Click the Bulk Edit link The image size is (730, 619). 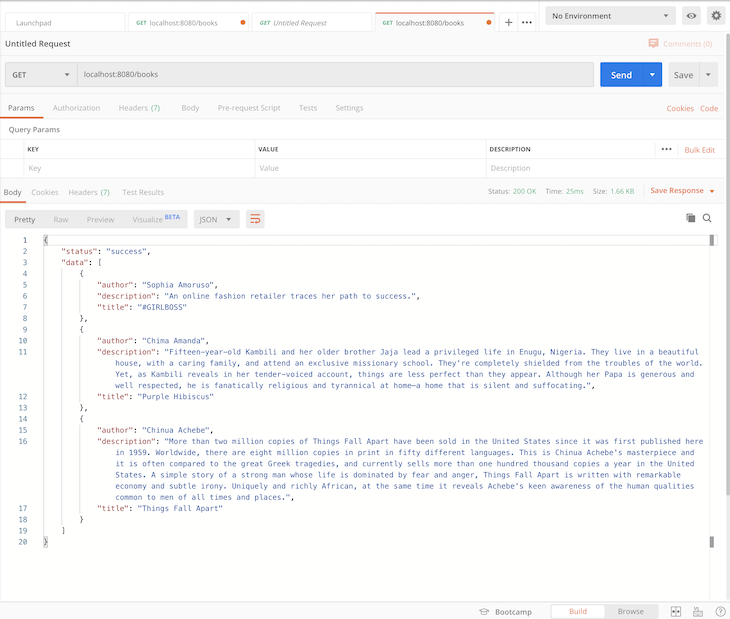[699, 150]
